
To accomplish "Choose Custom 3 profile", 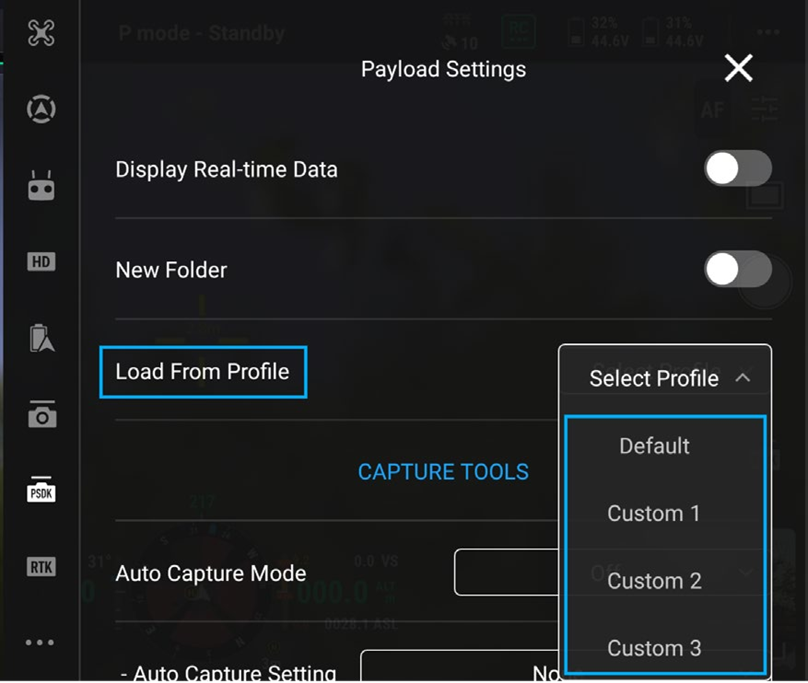I will [654, 648].
